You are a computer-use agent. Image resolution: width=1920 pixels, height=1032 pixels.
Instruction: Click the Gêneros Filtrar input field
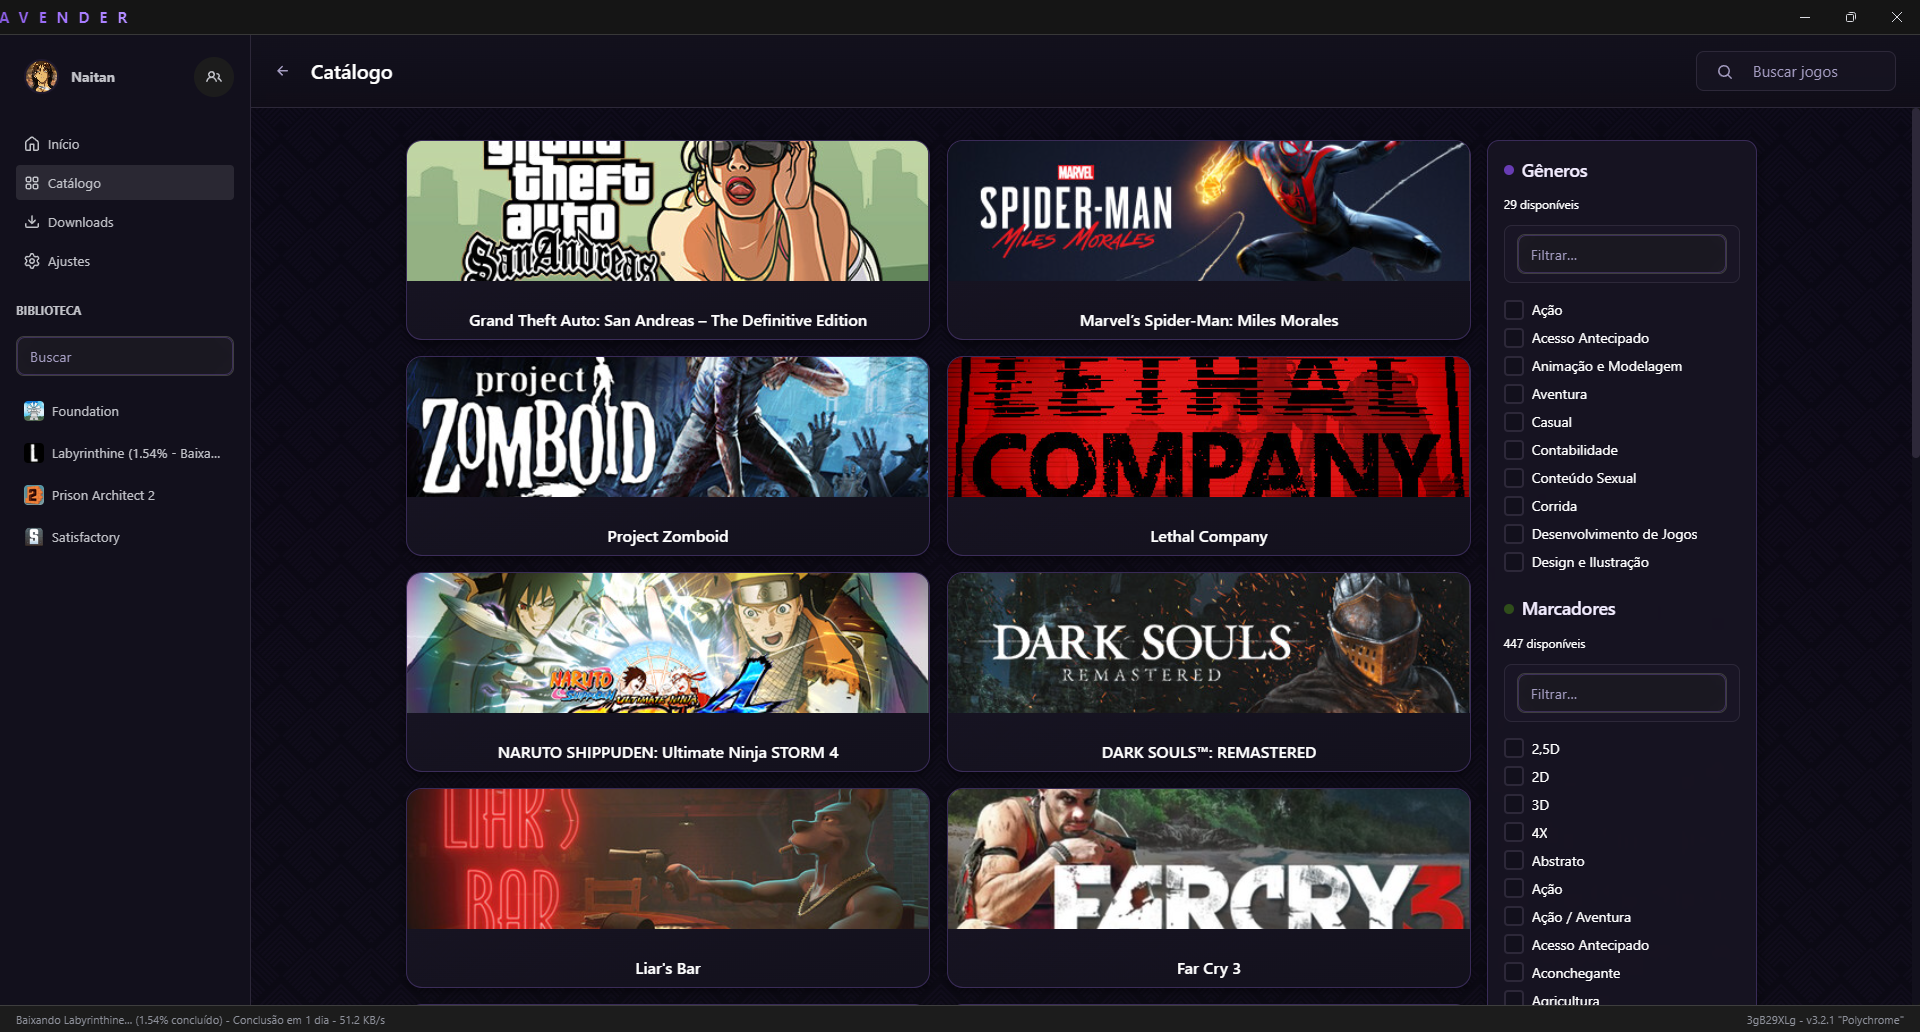click(x=1621, y=255)
